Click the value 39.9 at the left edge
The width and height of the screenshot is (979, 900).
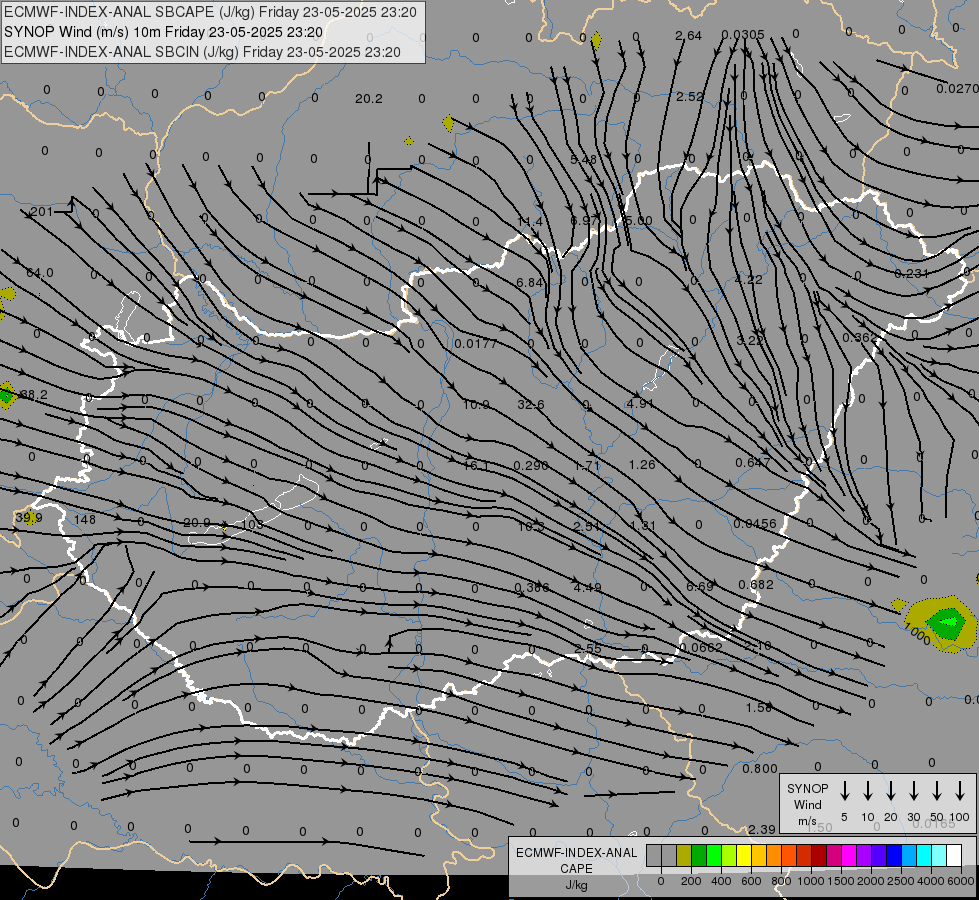pyautogui.click(x=29, y=518)
